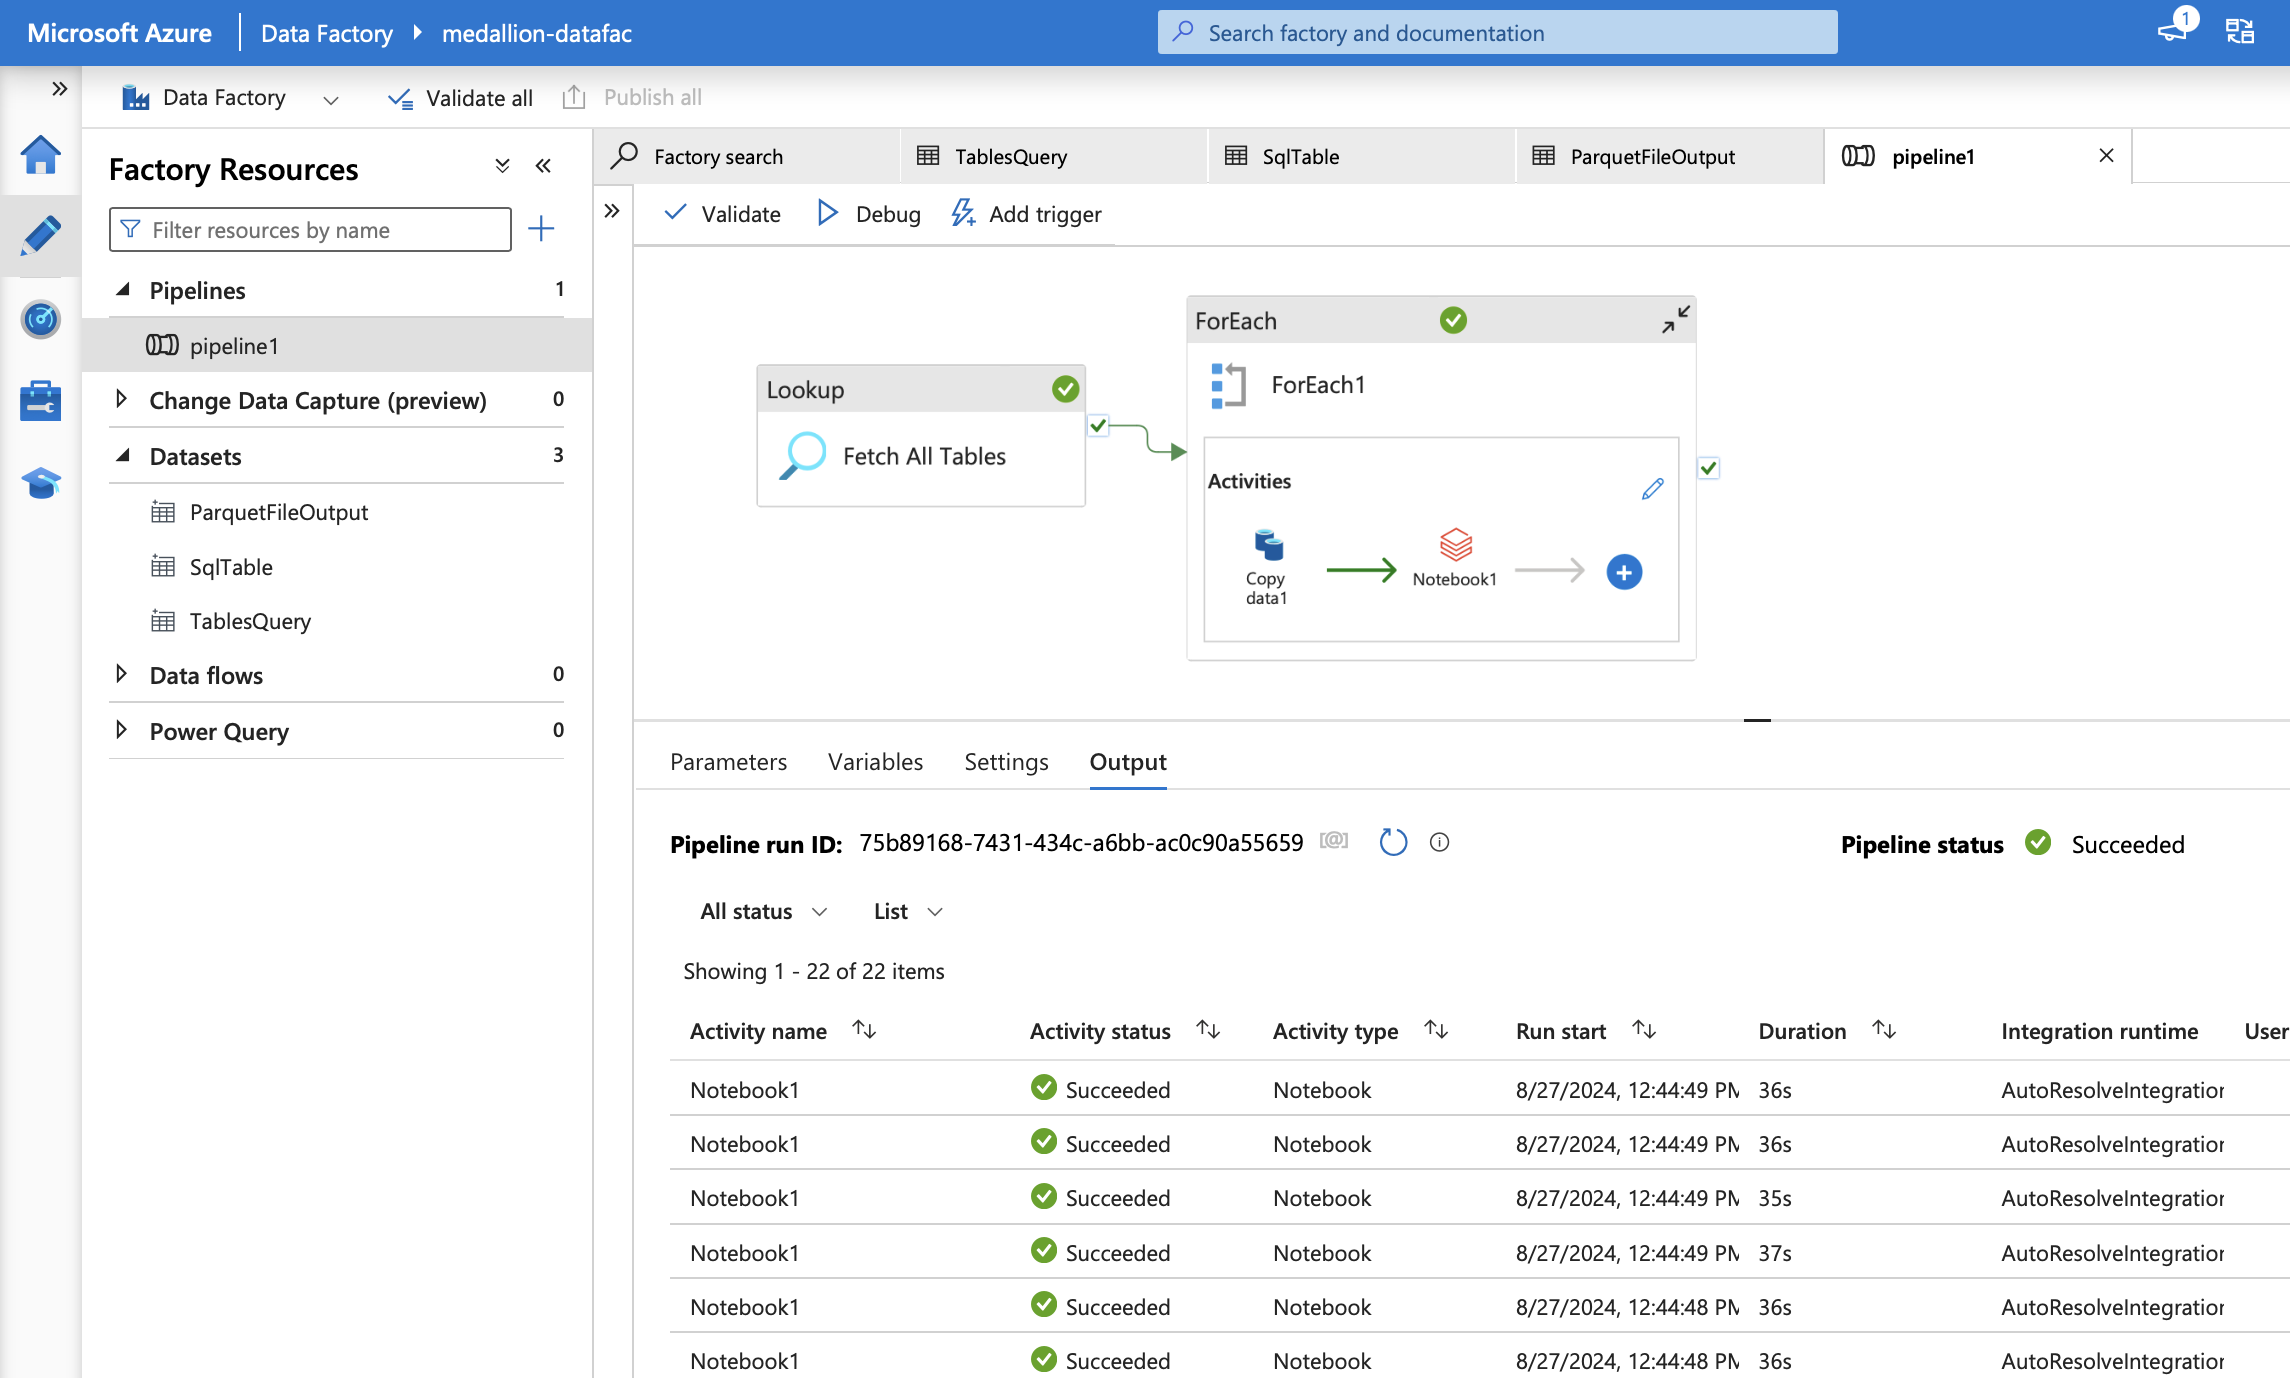Click success output checkbox on Lookup activity
This screenshot has height=1378, width=2290.
click(1098, 425)
